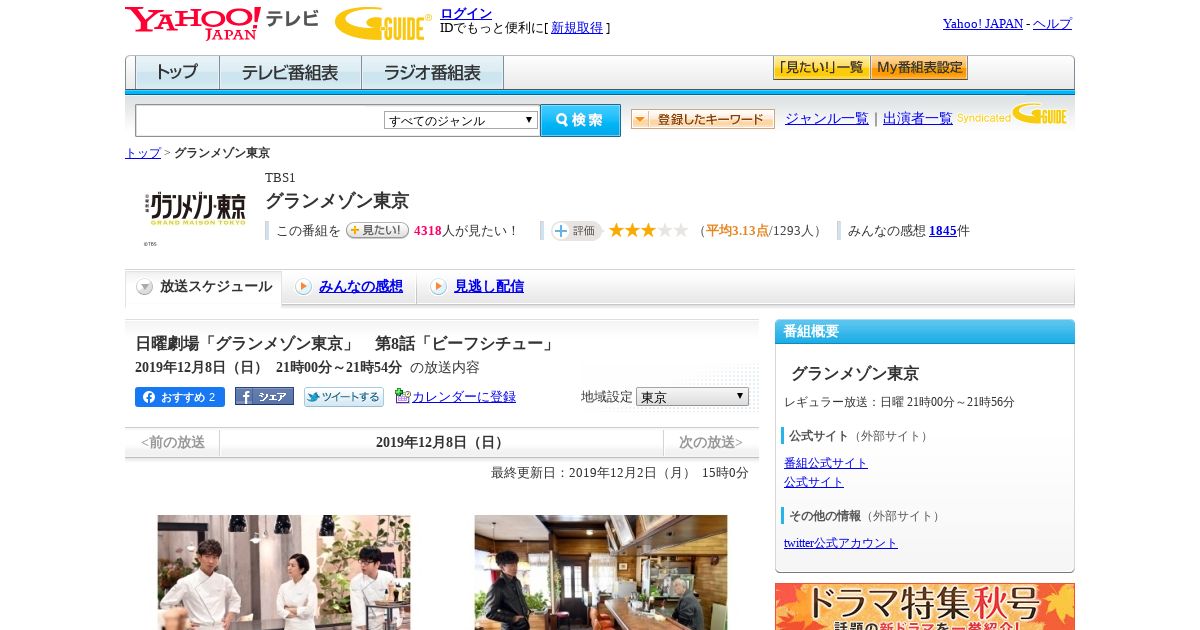
Task: Click the トップ breadcrumb link
Action: (143, 153)
